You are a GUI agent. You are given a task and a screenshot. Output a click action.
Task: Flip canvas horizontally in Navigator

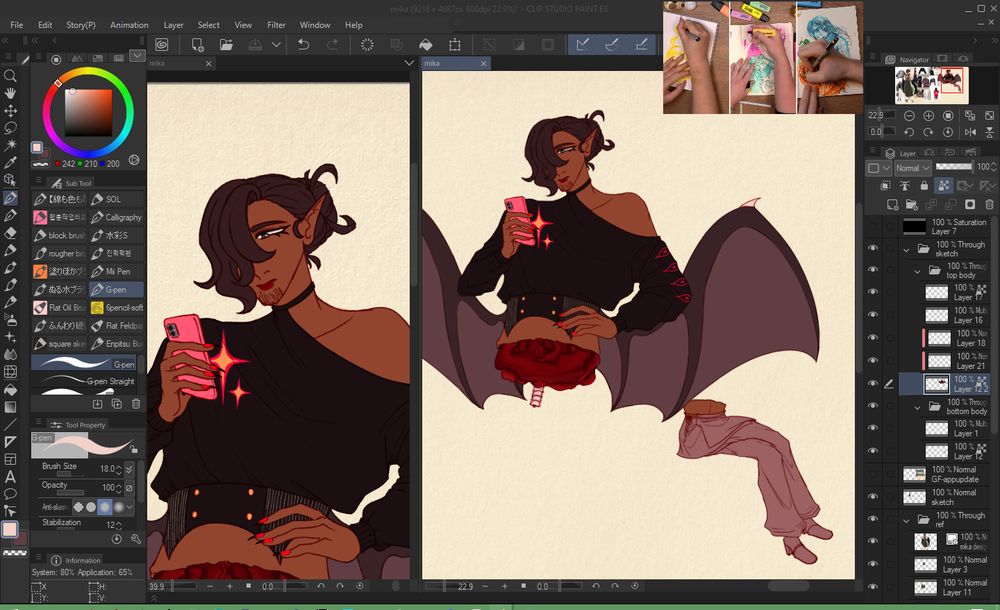[x=970, y=132]
